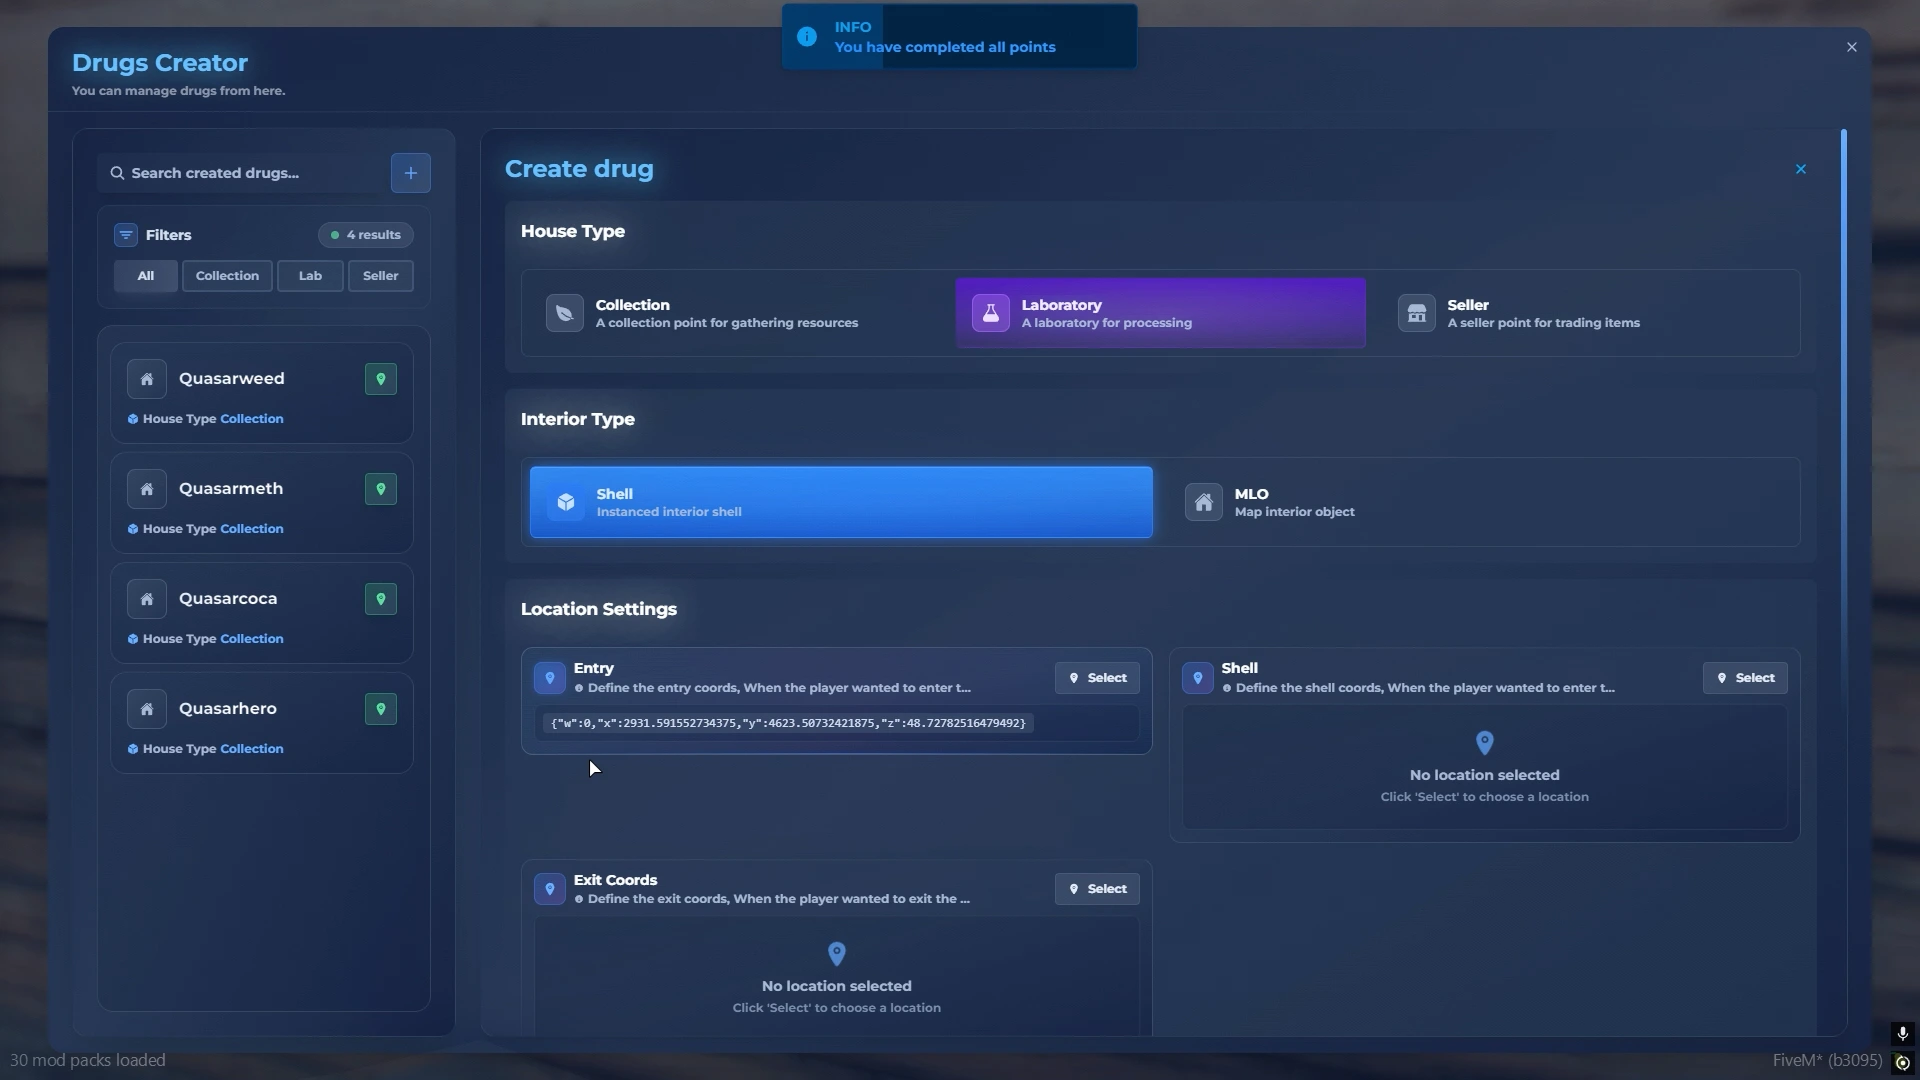Screen dimensions: 1920x1080
Task: Filter the list by Collection
Action: coord(227,276)
